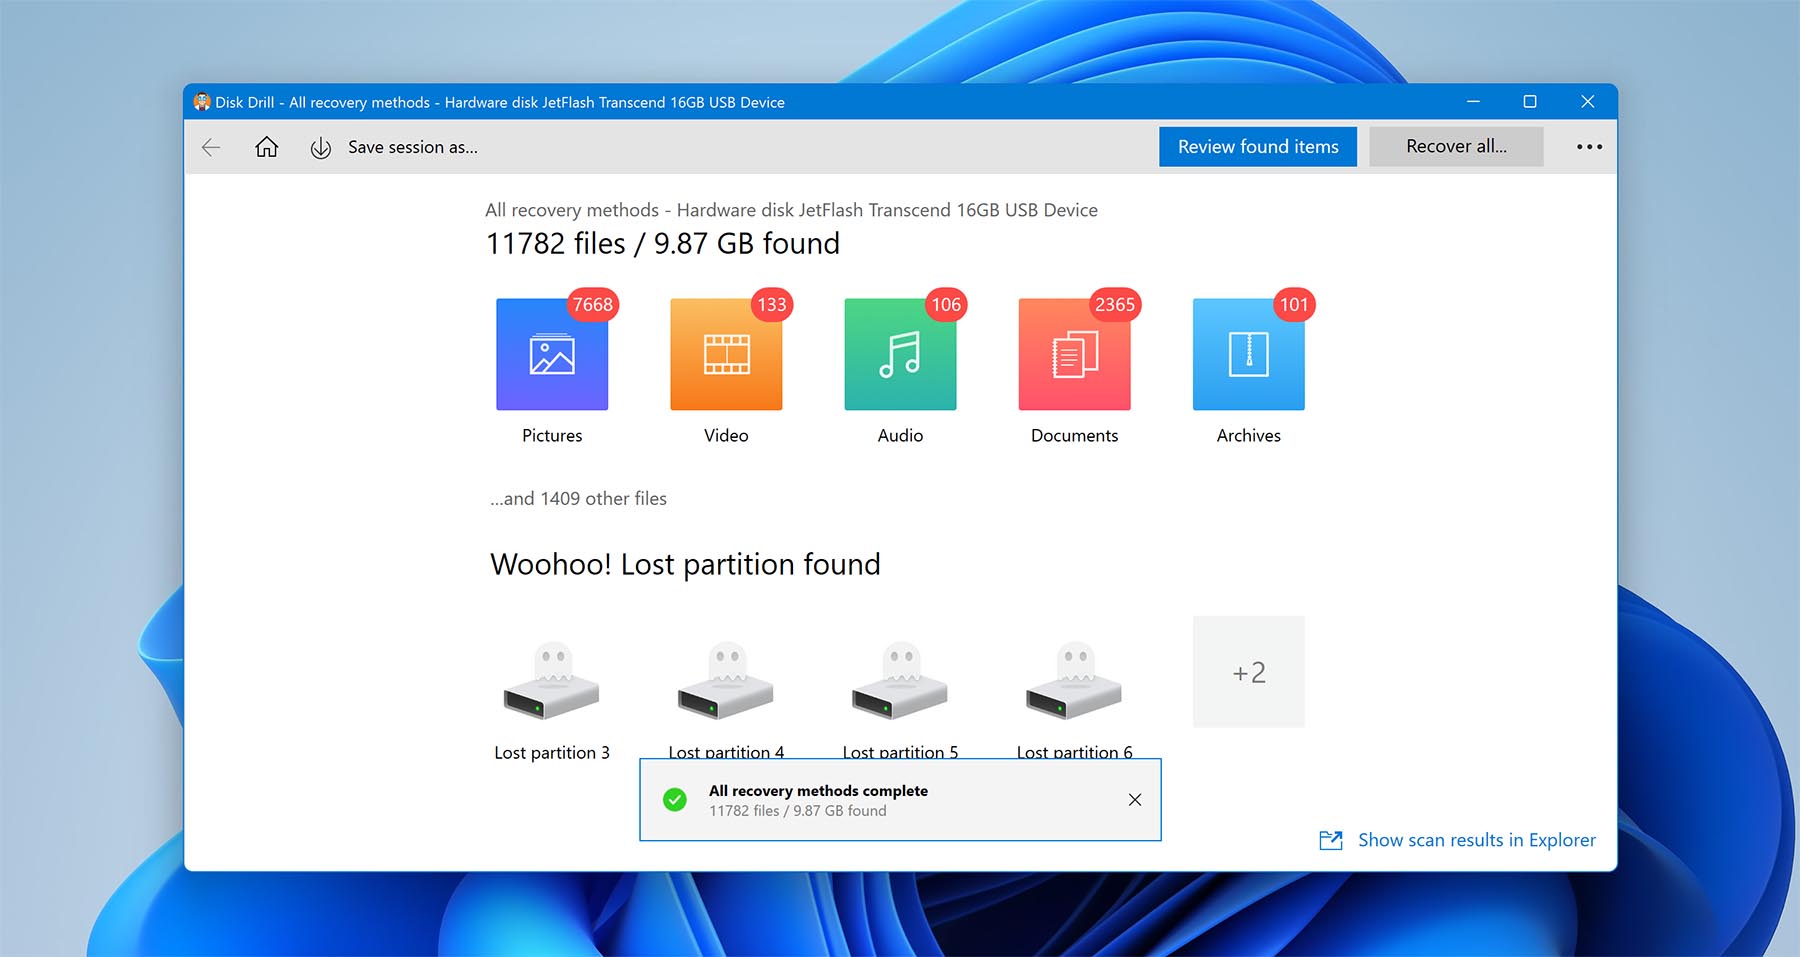Click the Pictures label text
This screenshot has height=957, width=1800.
[x=552, y=435]
